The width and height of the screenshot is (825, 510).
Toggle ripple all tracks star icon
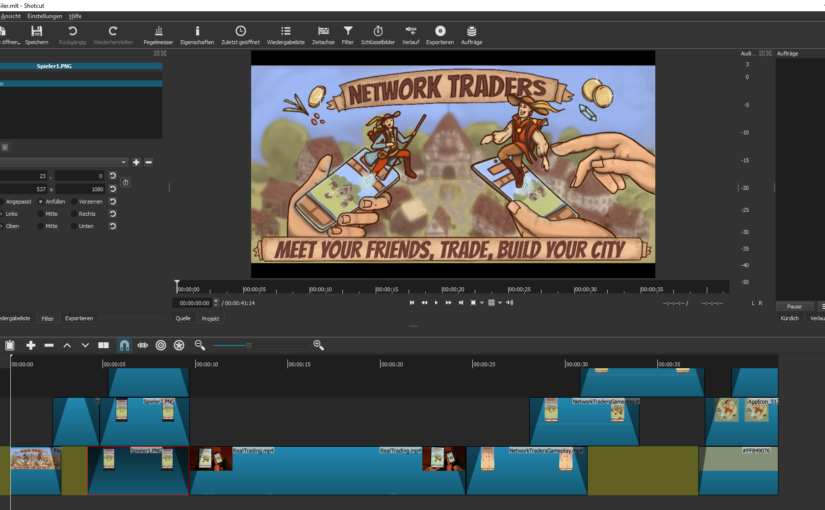(179, 345)
